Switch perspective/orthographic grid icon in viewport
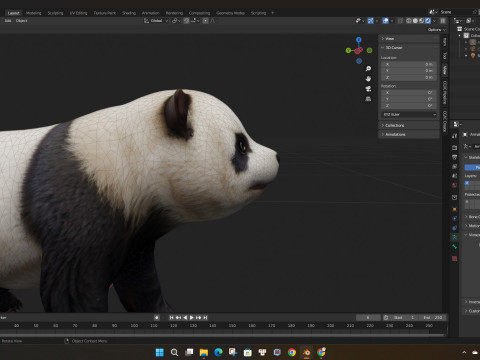This screenshot has width=480, height=360. [368, 99]
